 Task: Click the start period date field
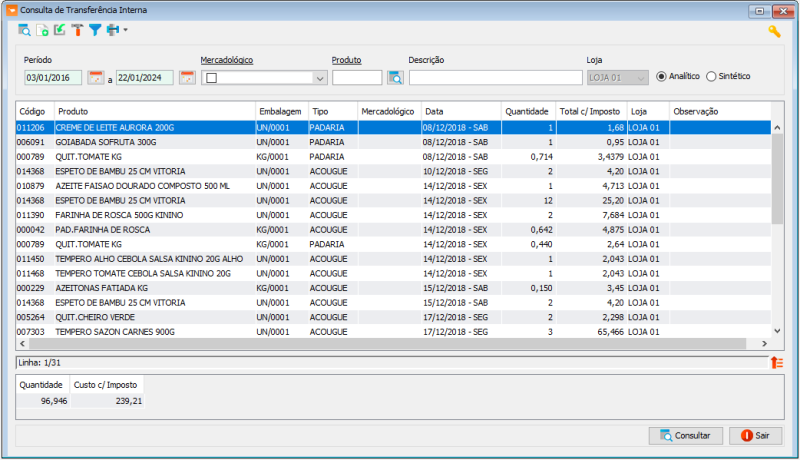click(53, 78)
